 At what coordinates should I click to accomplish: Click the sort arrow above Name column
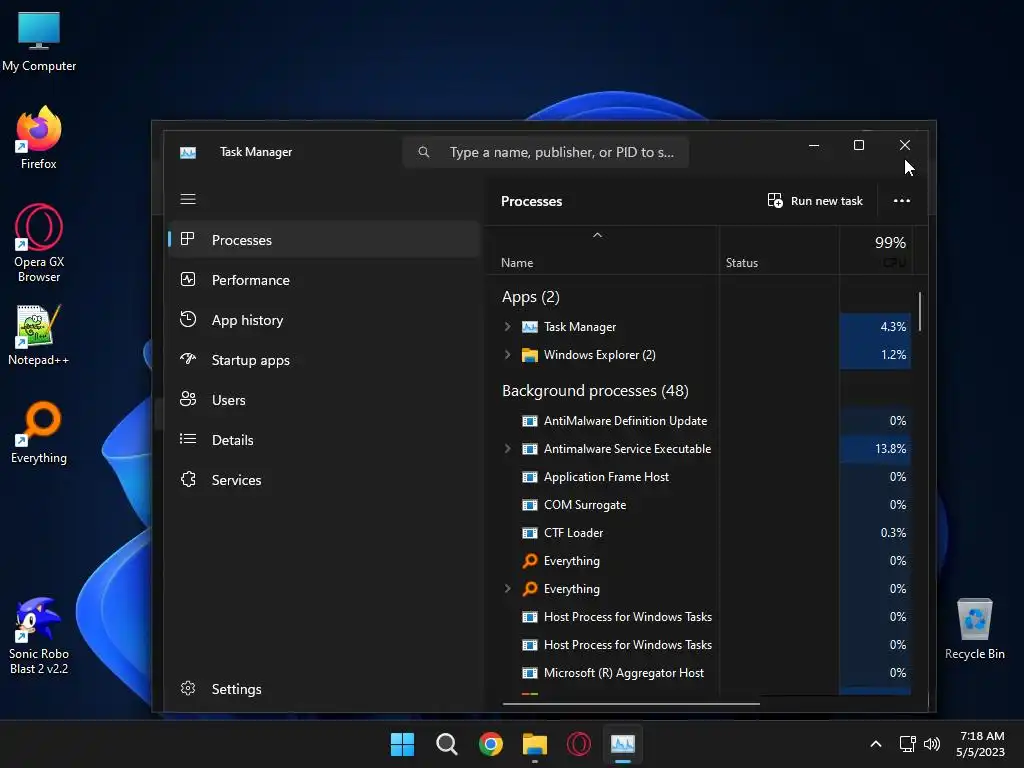coord(597,235)
